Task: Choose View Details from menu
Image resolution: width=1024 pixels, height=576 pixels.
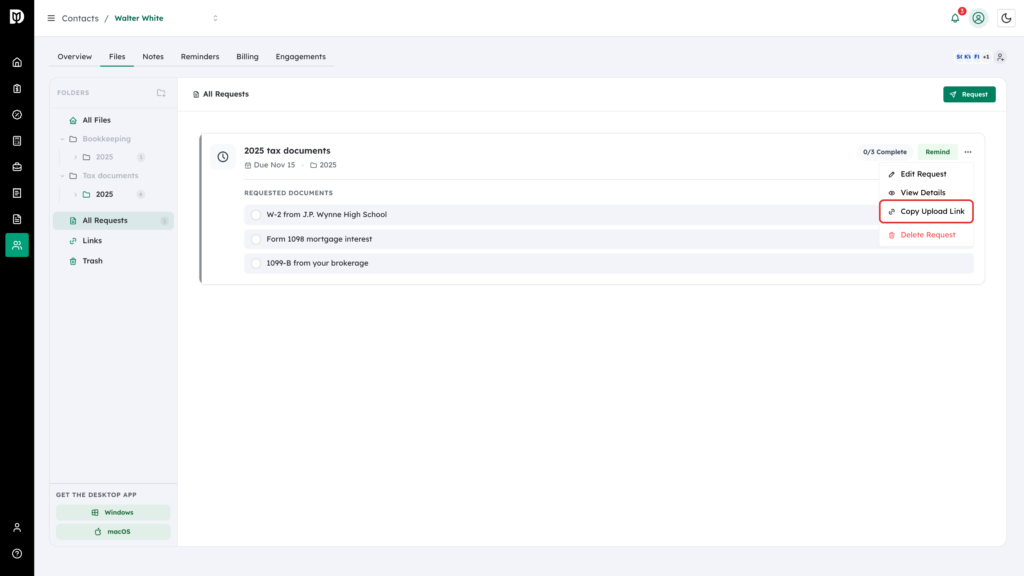Action: [x=926, y=193]
